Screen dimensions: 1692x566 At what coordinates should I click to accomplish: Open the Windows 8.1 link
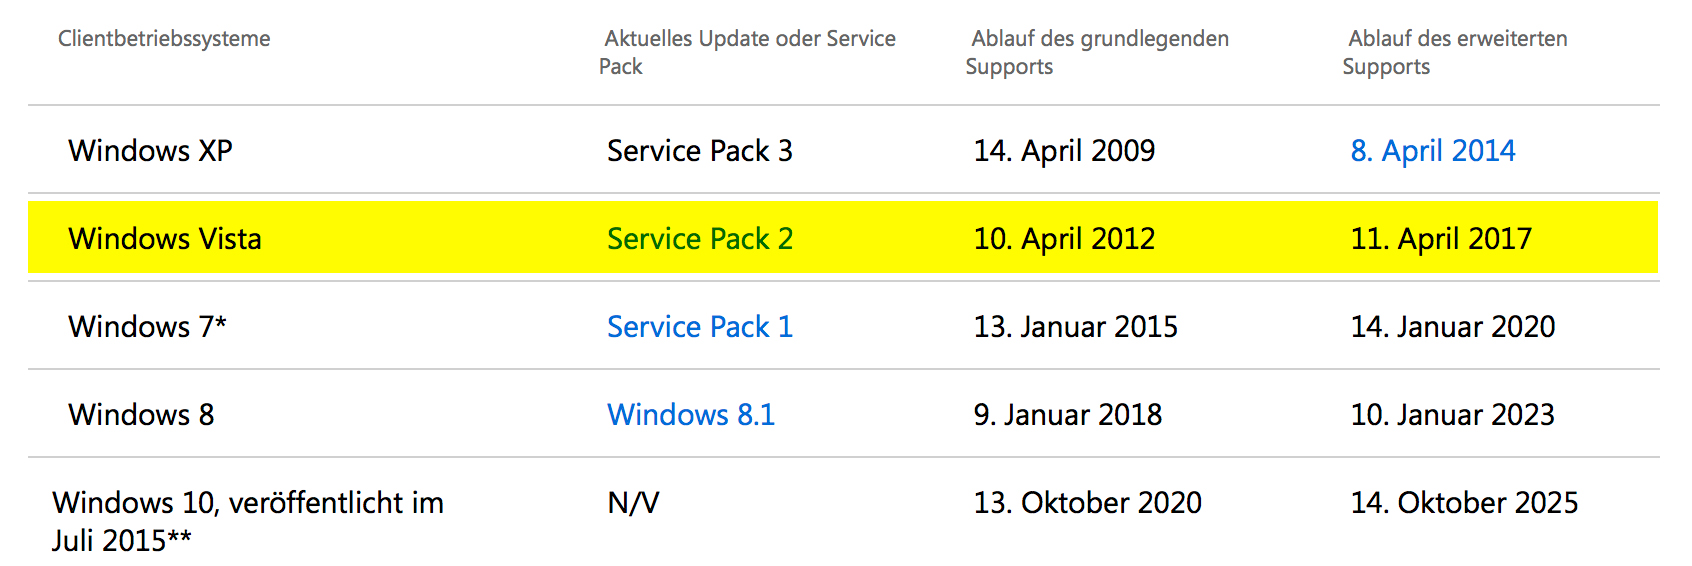tap(691, 415)
